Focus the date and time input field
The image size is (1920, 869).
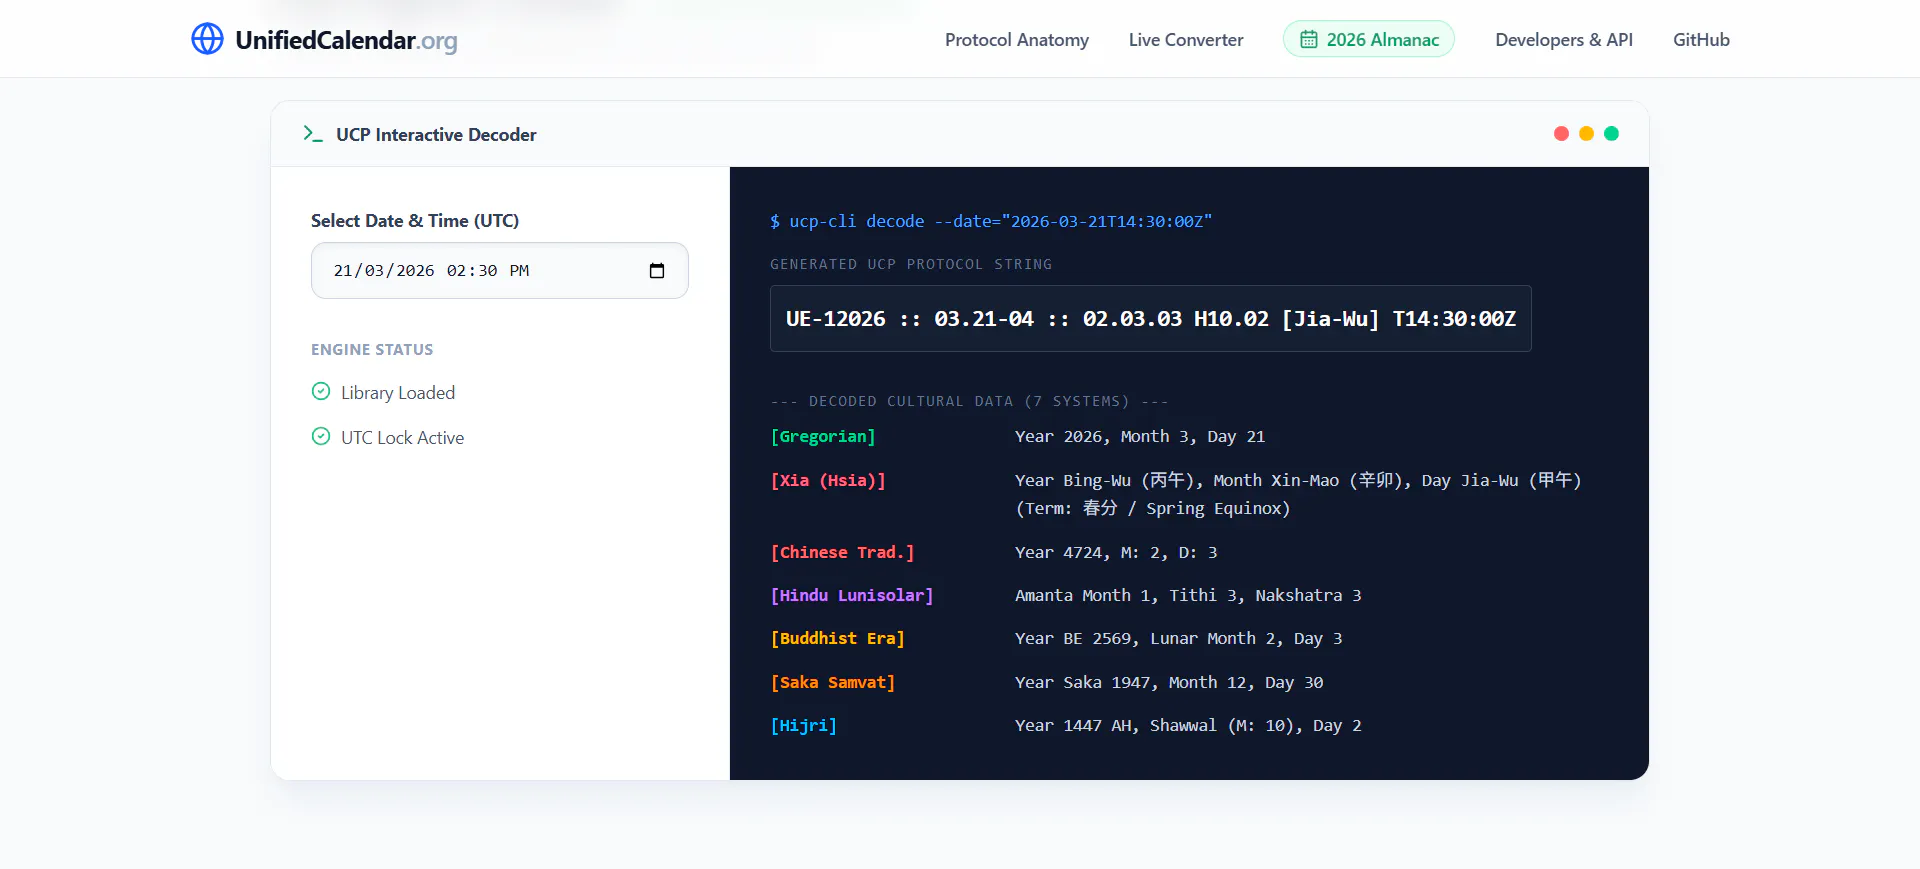[x=499, y=270]
